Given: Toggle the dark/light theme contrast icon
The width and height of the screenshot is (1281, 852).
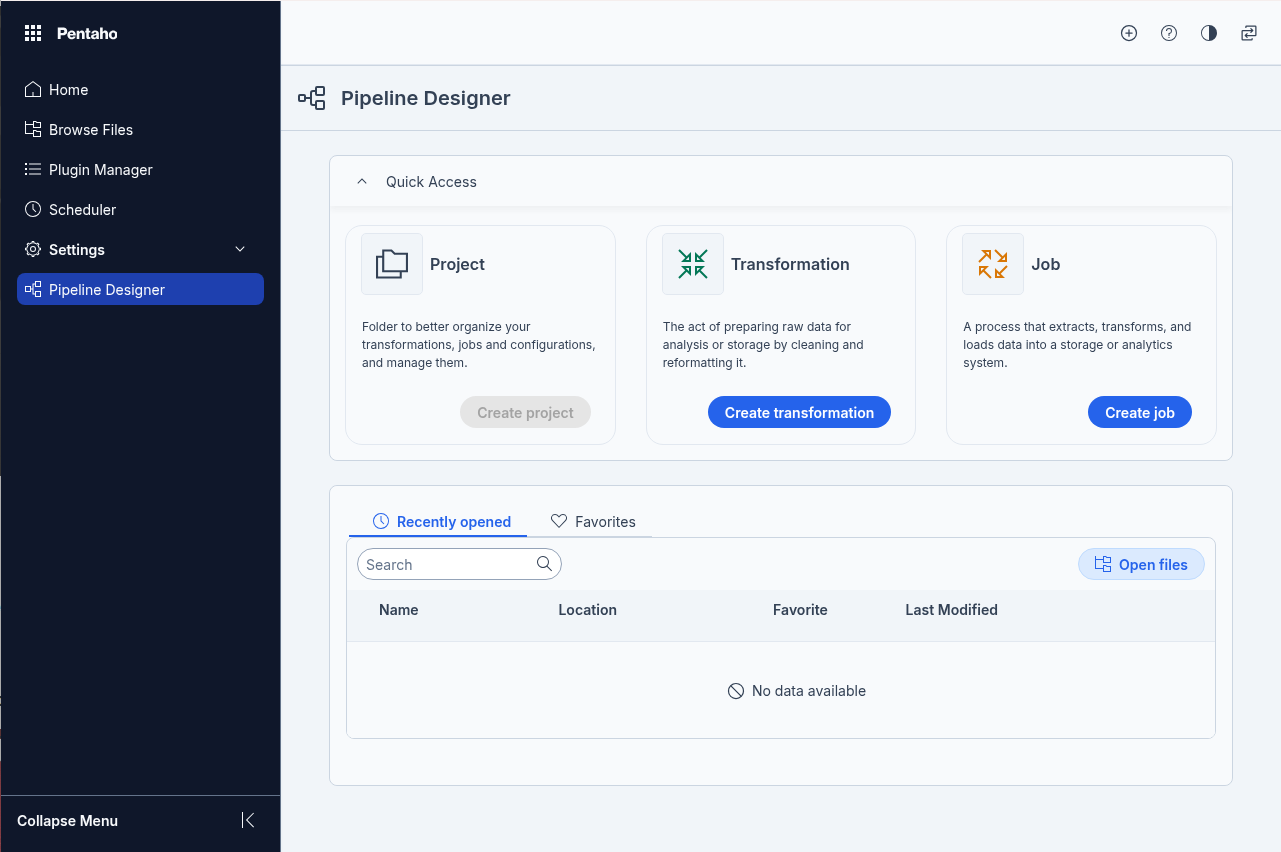Looking at the screenshot, I should click(1209, 33).
